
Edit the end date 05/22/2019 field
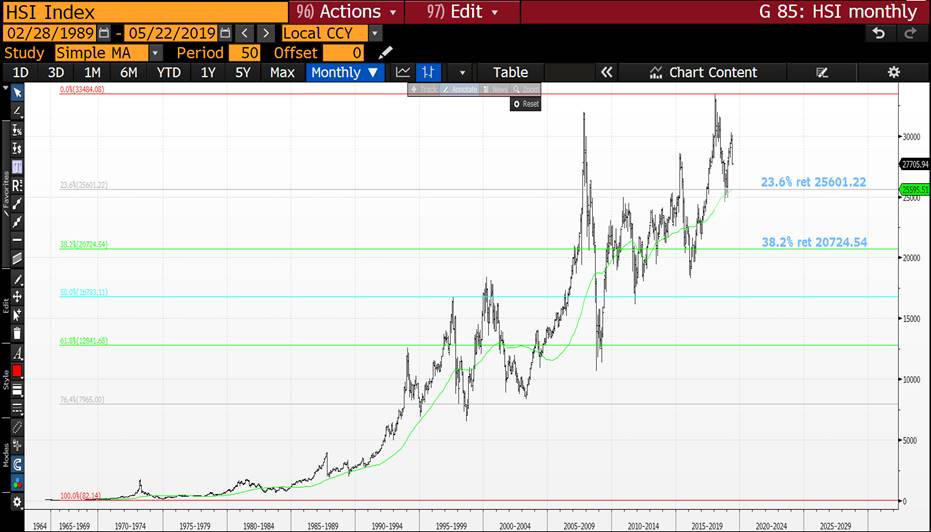171,33
